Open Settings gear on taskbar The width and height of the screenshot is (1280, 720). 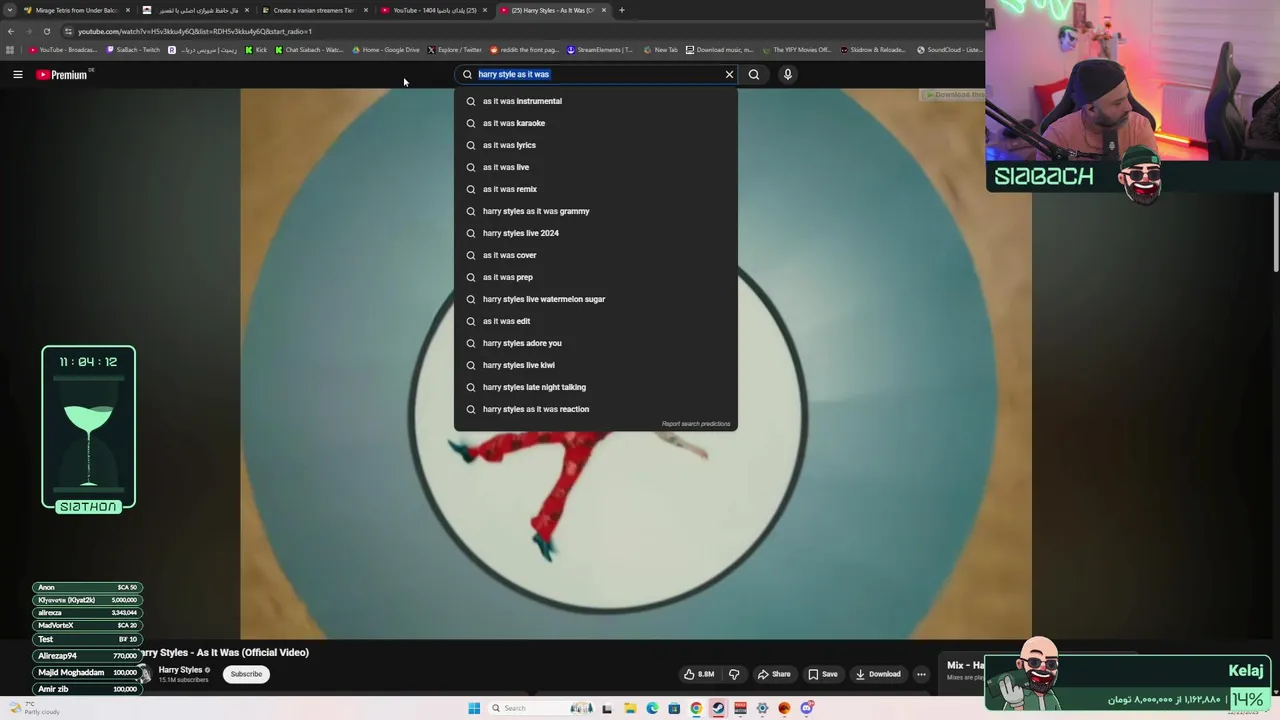click(x=762, y=708)
